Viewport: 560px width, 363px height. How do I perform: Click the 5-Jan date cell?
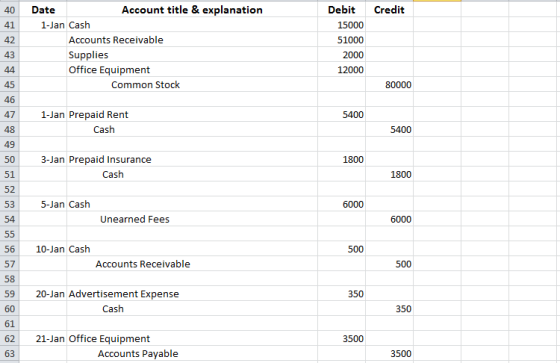tap(43, 204)
